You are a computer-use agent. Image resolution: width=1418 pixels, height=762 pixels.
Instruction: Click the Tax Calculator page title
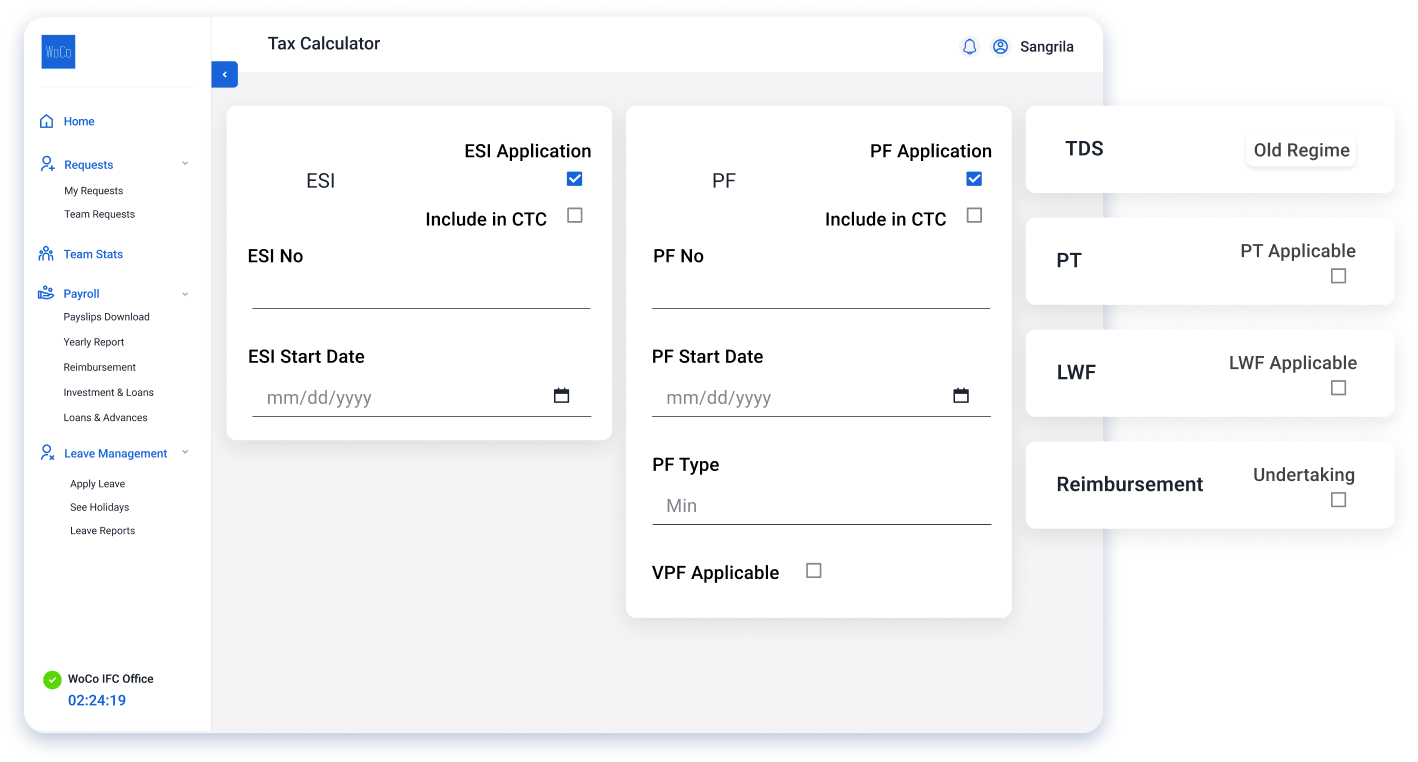[x=324, y=44]
